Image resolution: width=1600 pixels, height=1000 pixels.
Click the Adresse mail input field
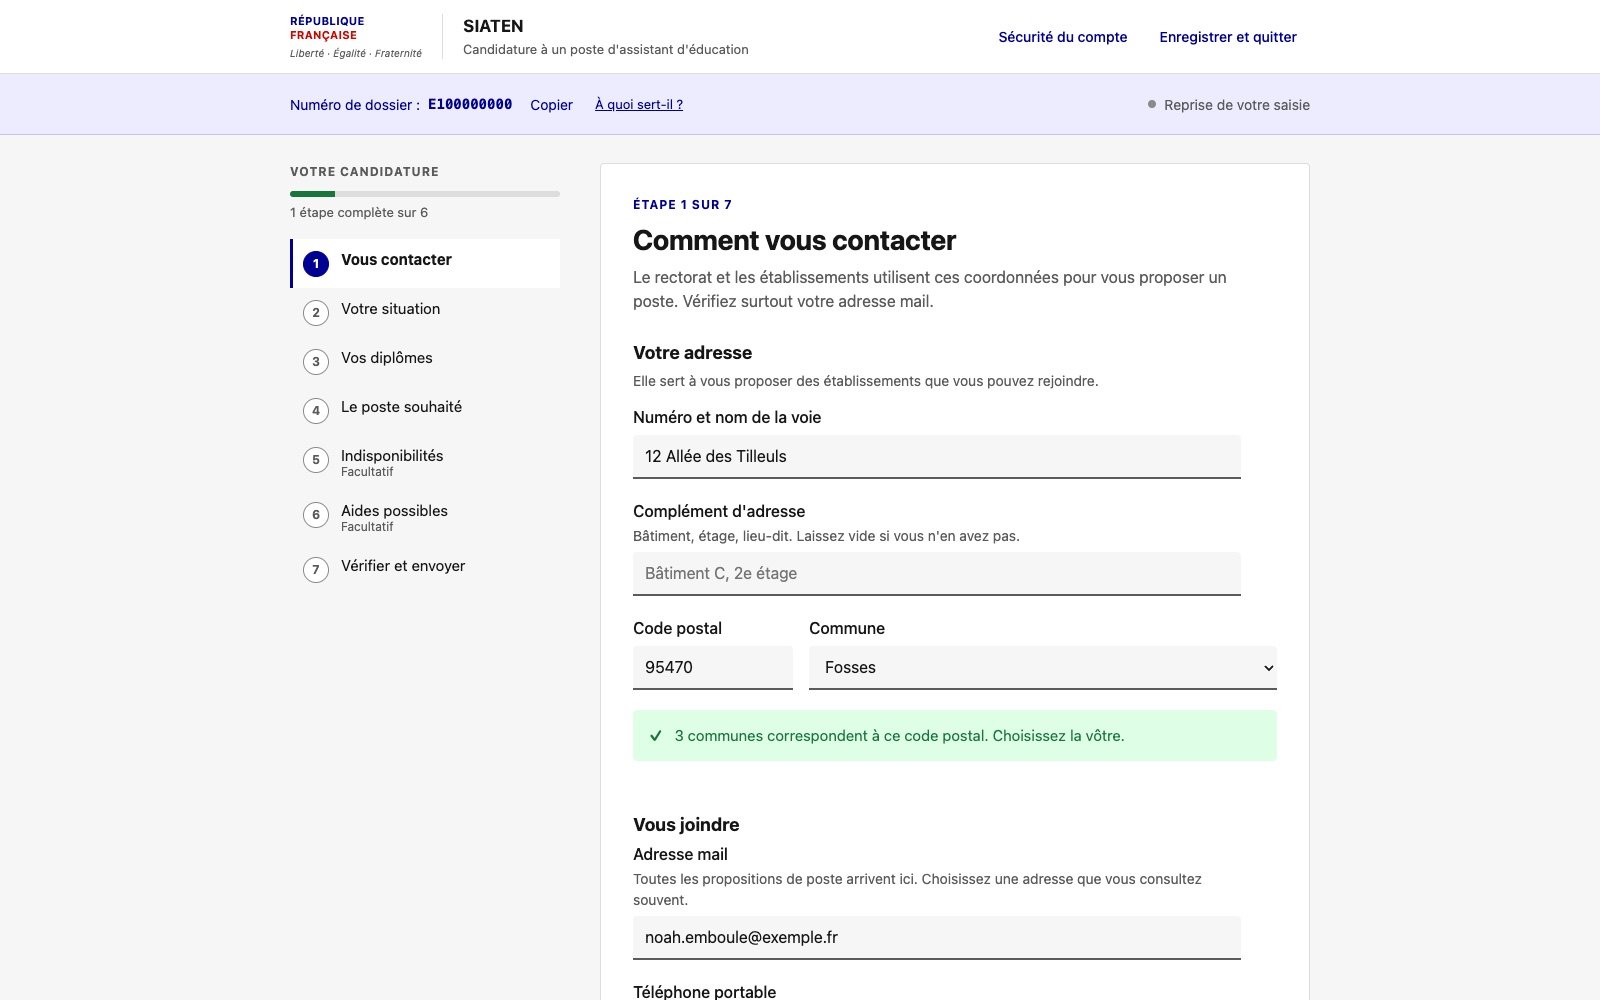pyautogui.click(x=937, y=938)
